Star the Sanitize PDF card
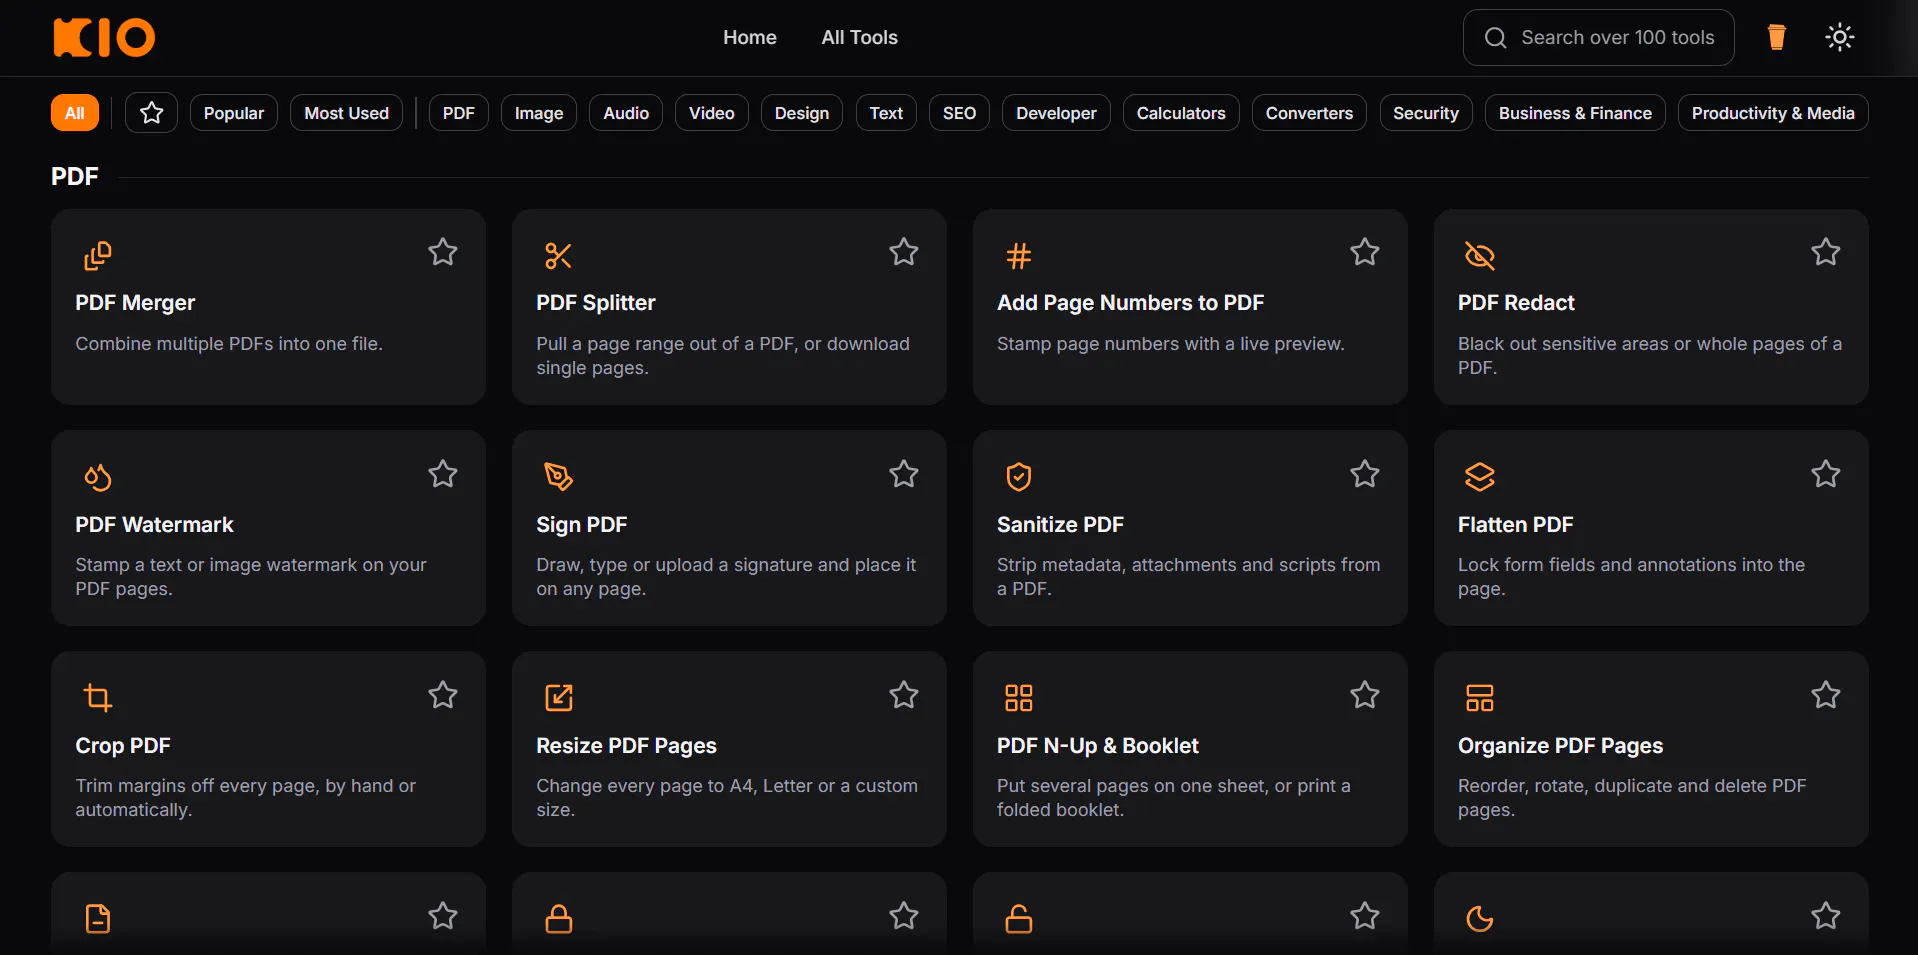Image resolution: width=1918 pixels, height=955 pixels. pyautogui.click(x=1365, y=474)
